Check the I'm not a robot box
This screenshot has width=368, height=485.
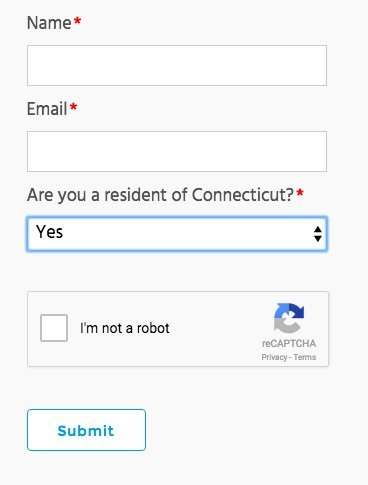[x=54, y=328]
